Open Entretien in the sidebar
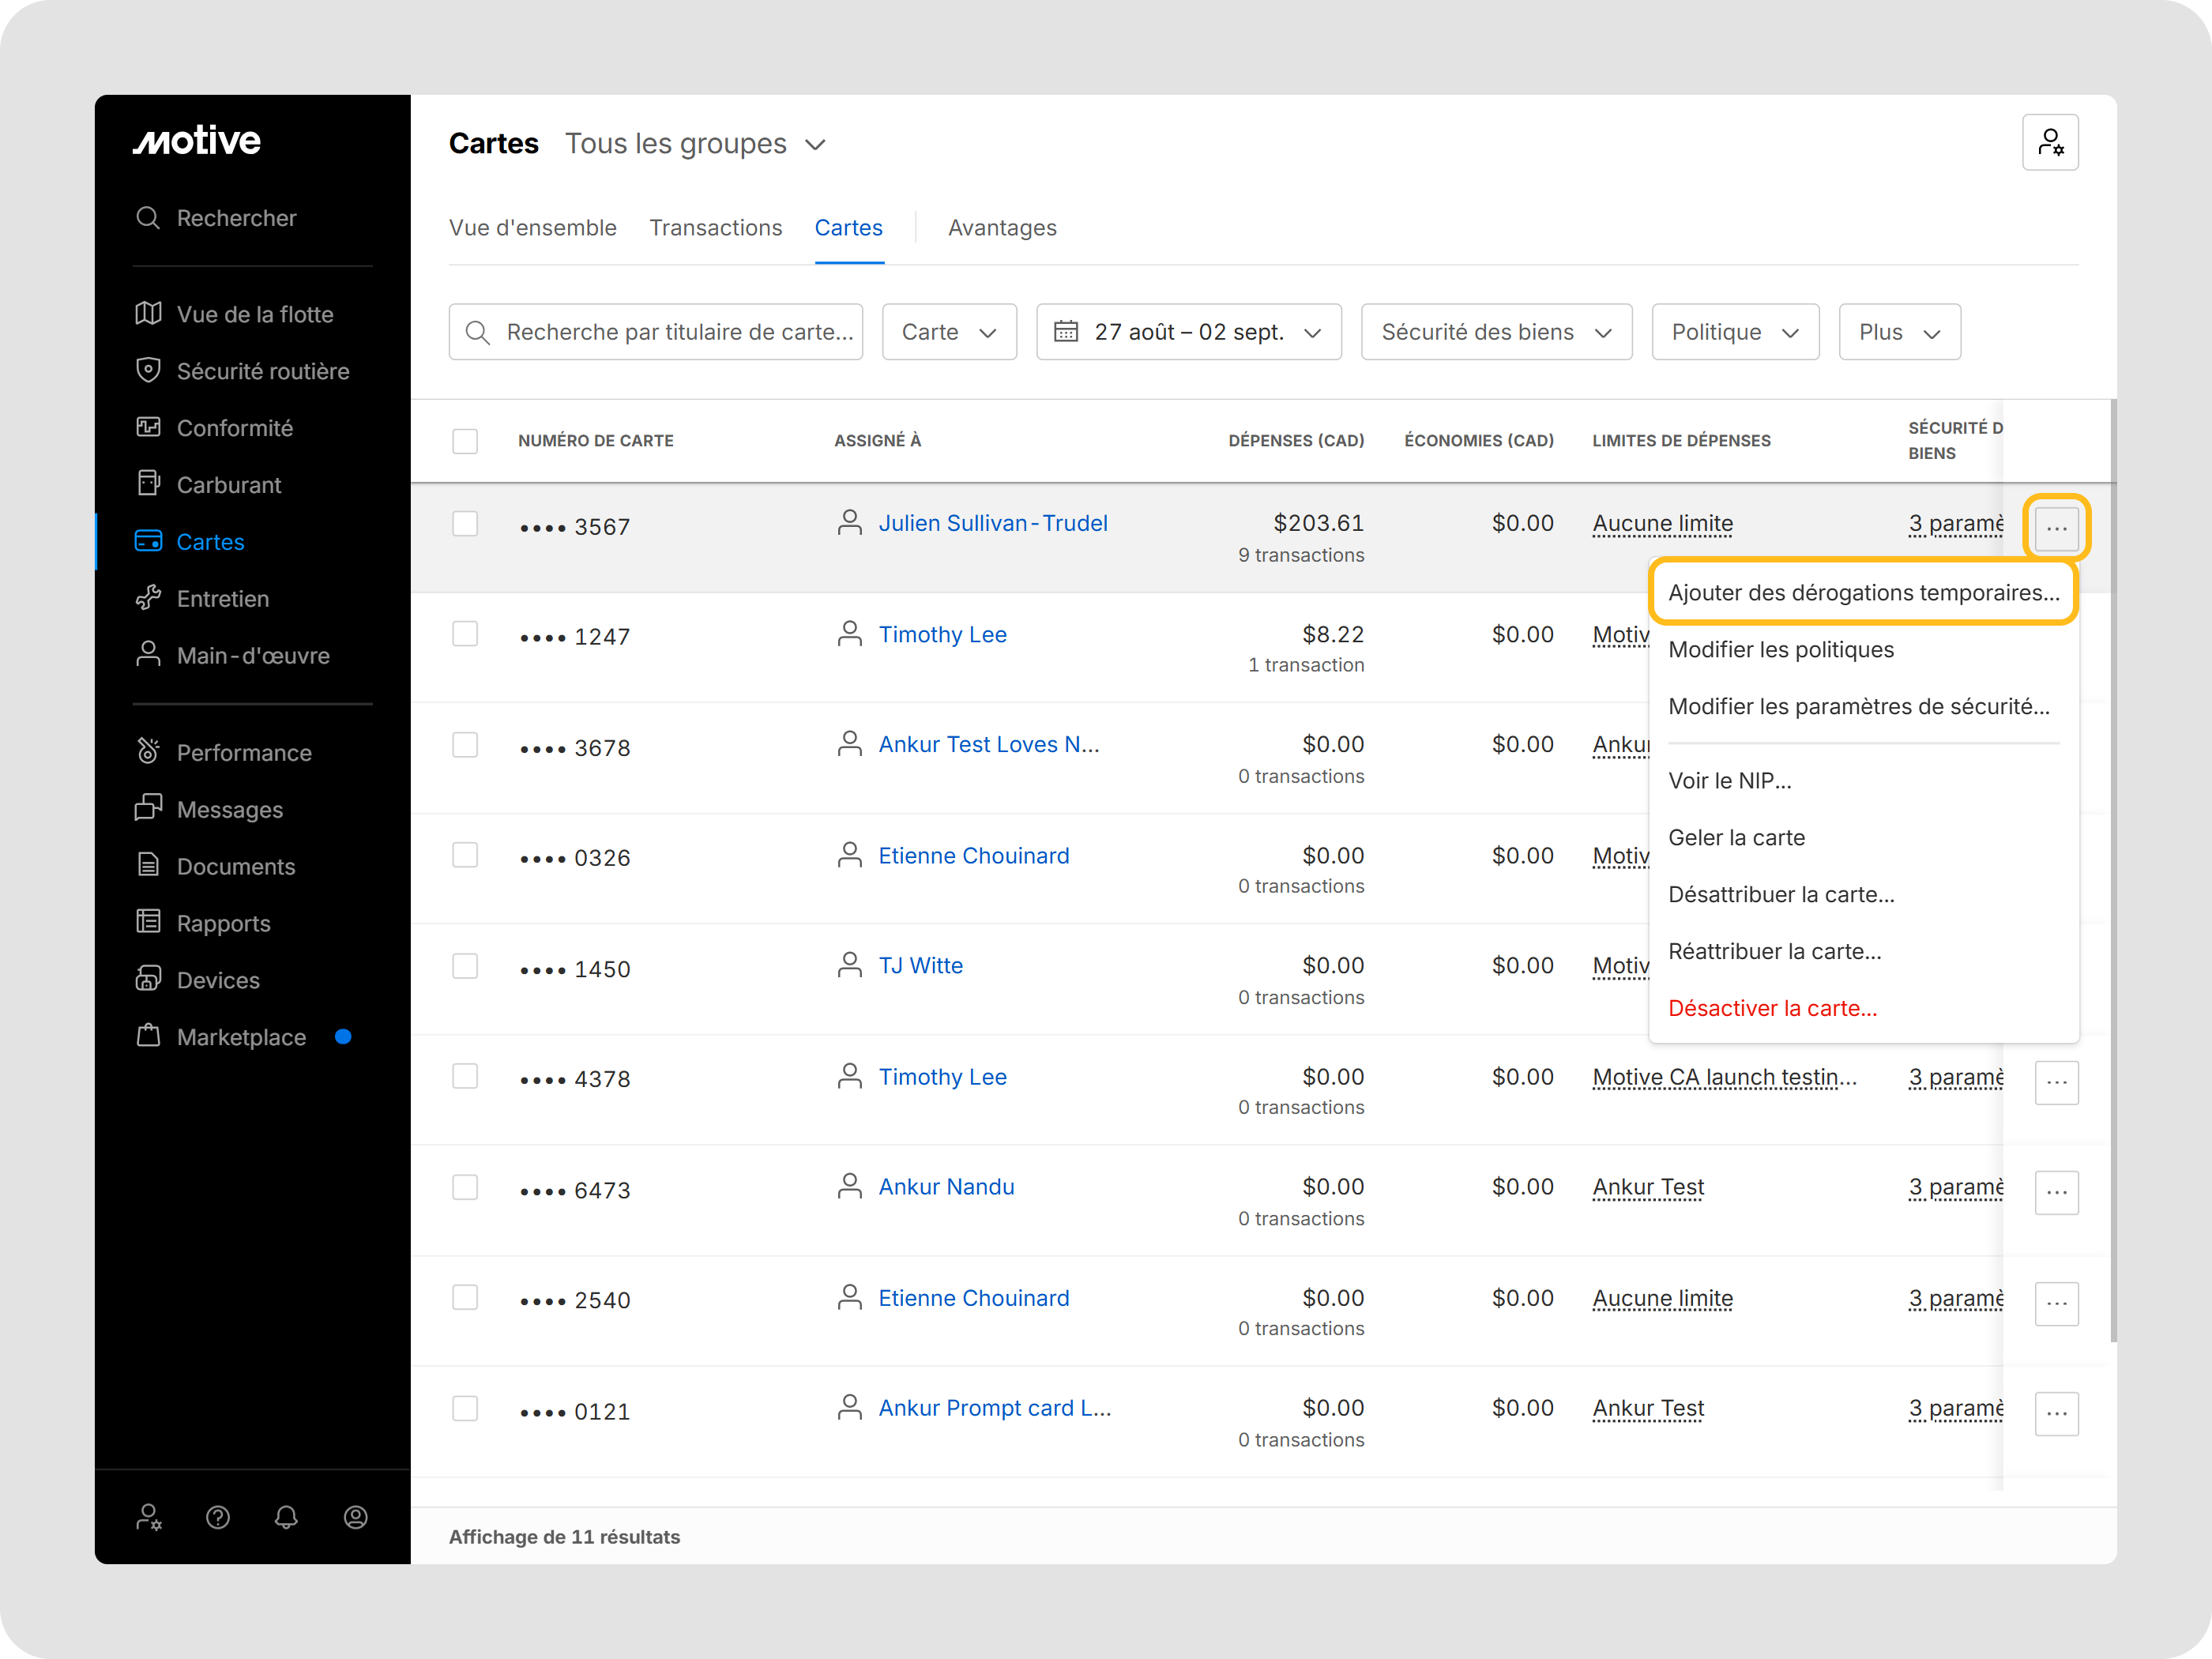The image size is (2212, 1659). click(222, 599)
